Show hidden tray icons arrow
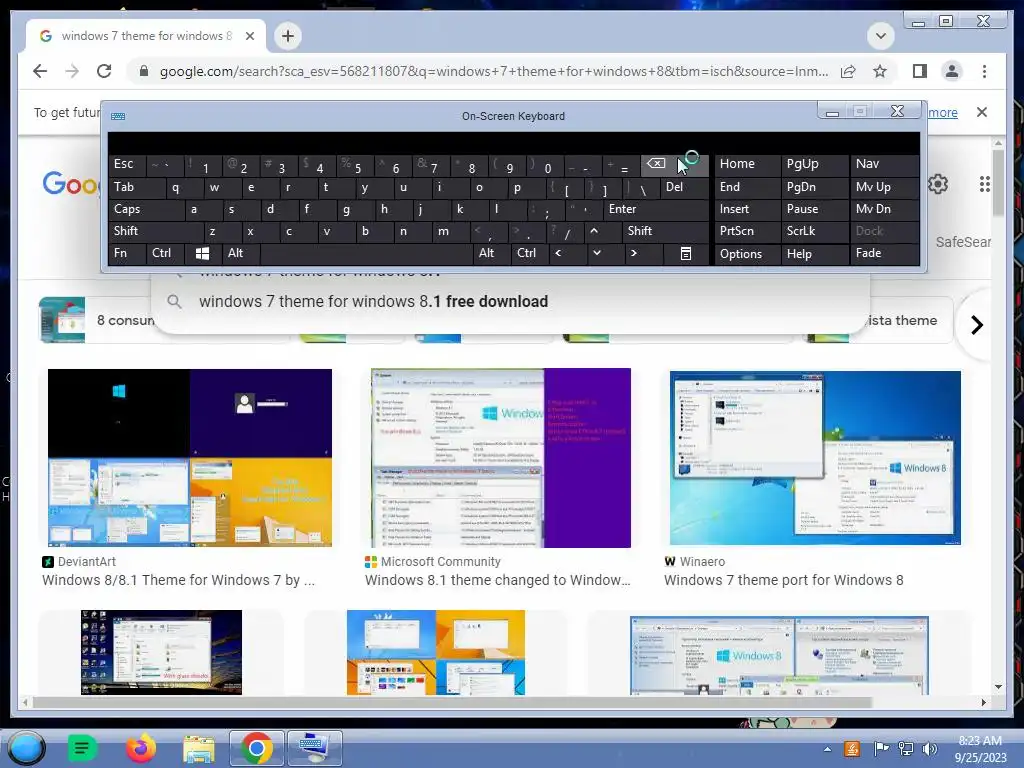Viewport: 1024px width, 768px height. coord(827,749)
